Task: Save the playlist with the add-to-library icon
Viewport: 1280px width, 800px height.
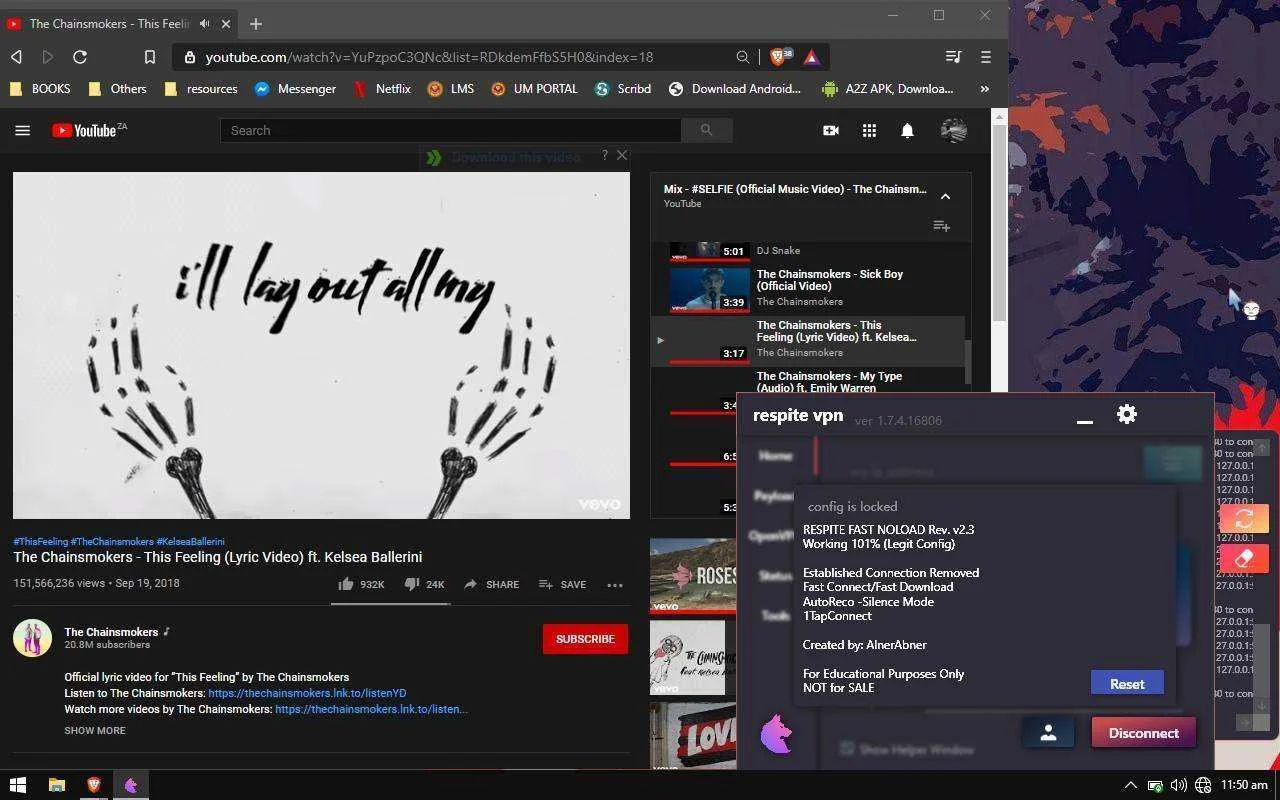Action: (x=941, y=226)
